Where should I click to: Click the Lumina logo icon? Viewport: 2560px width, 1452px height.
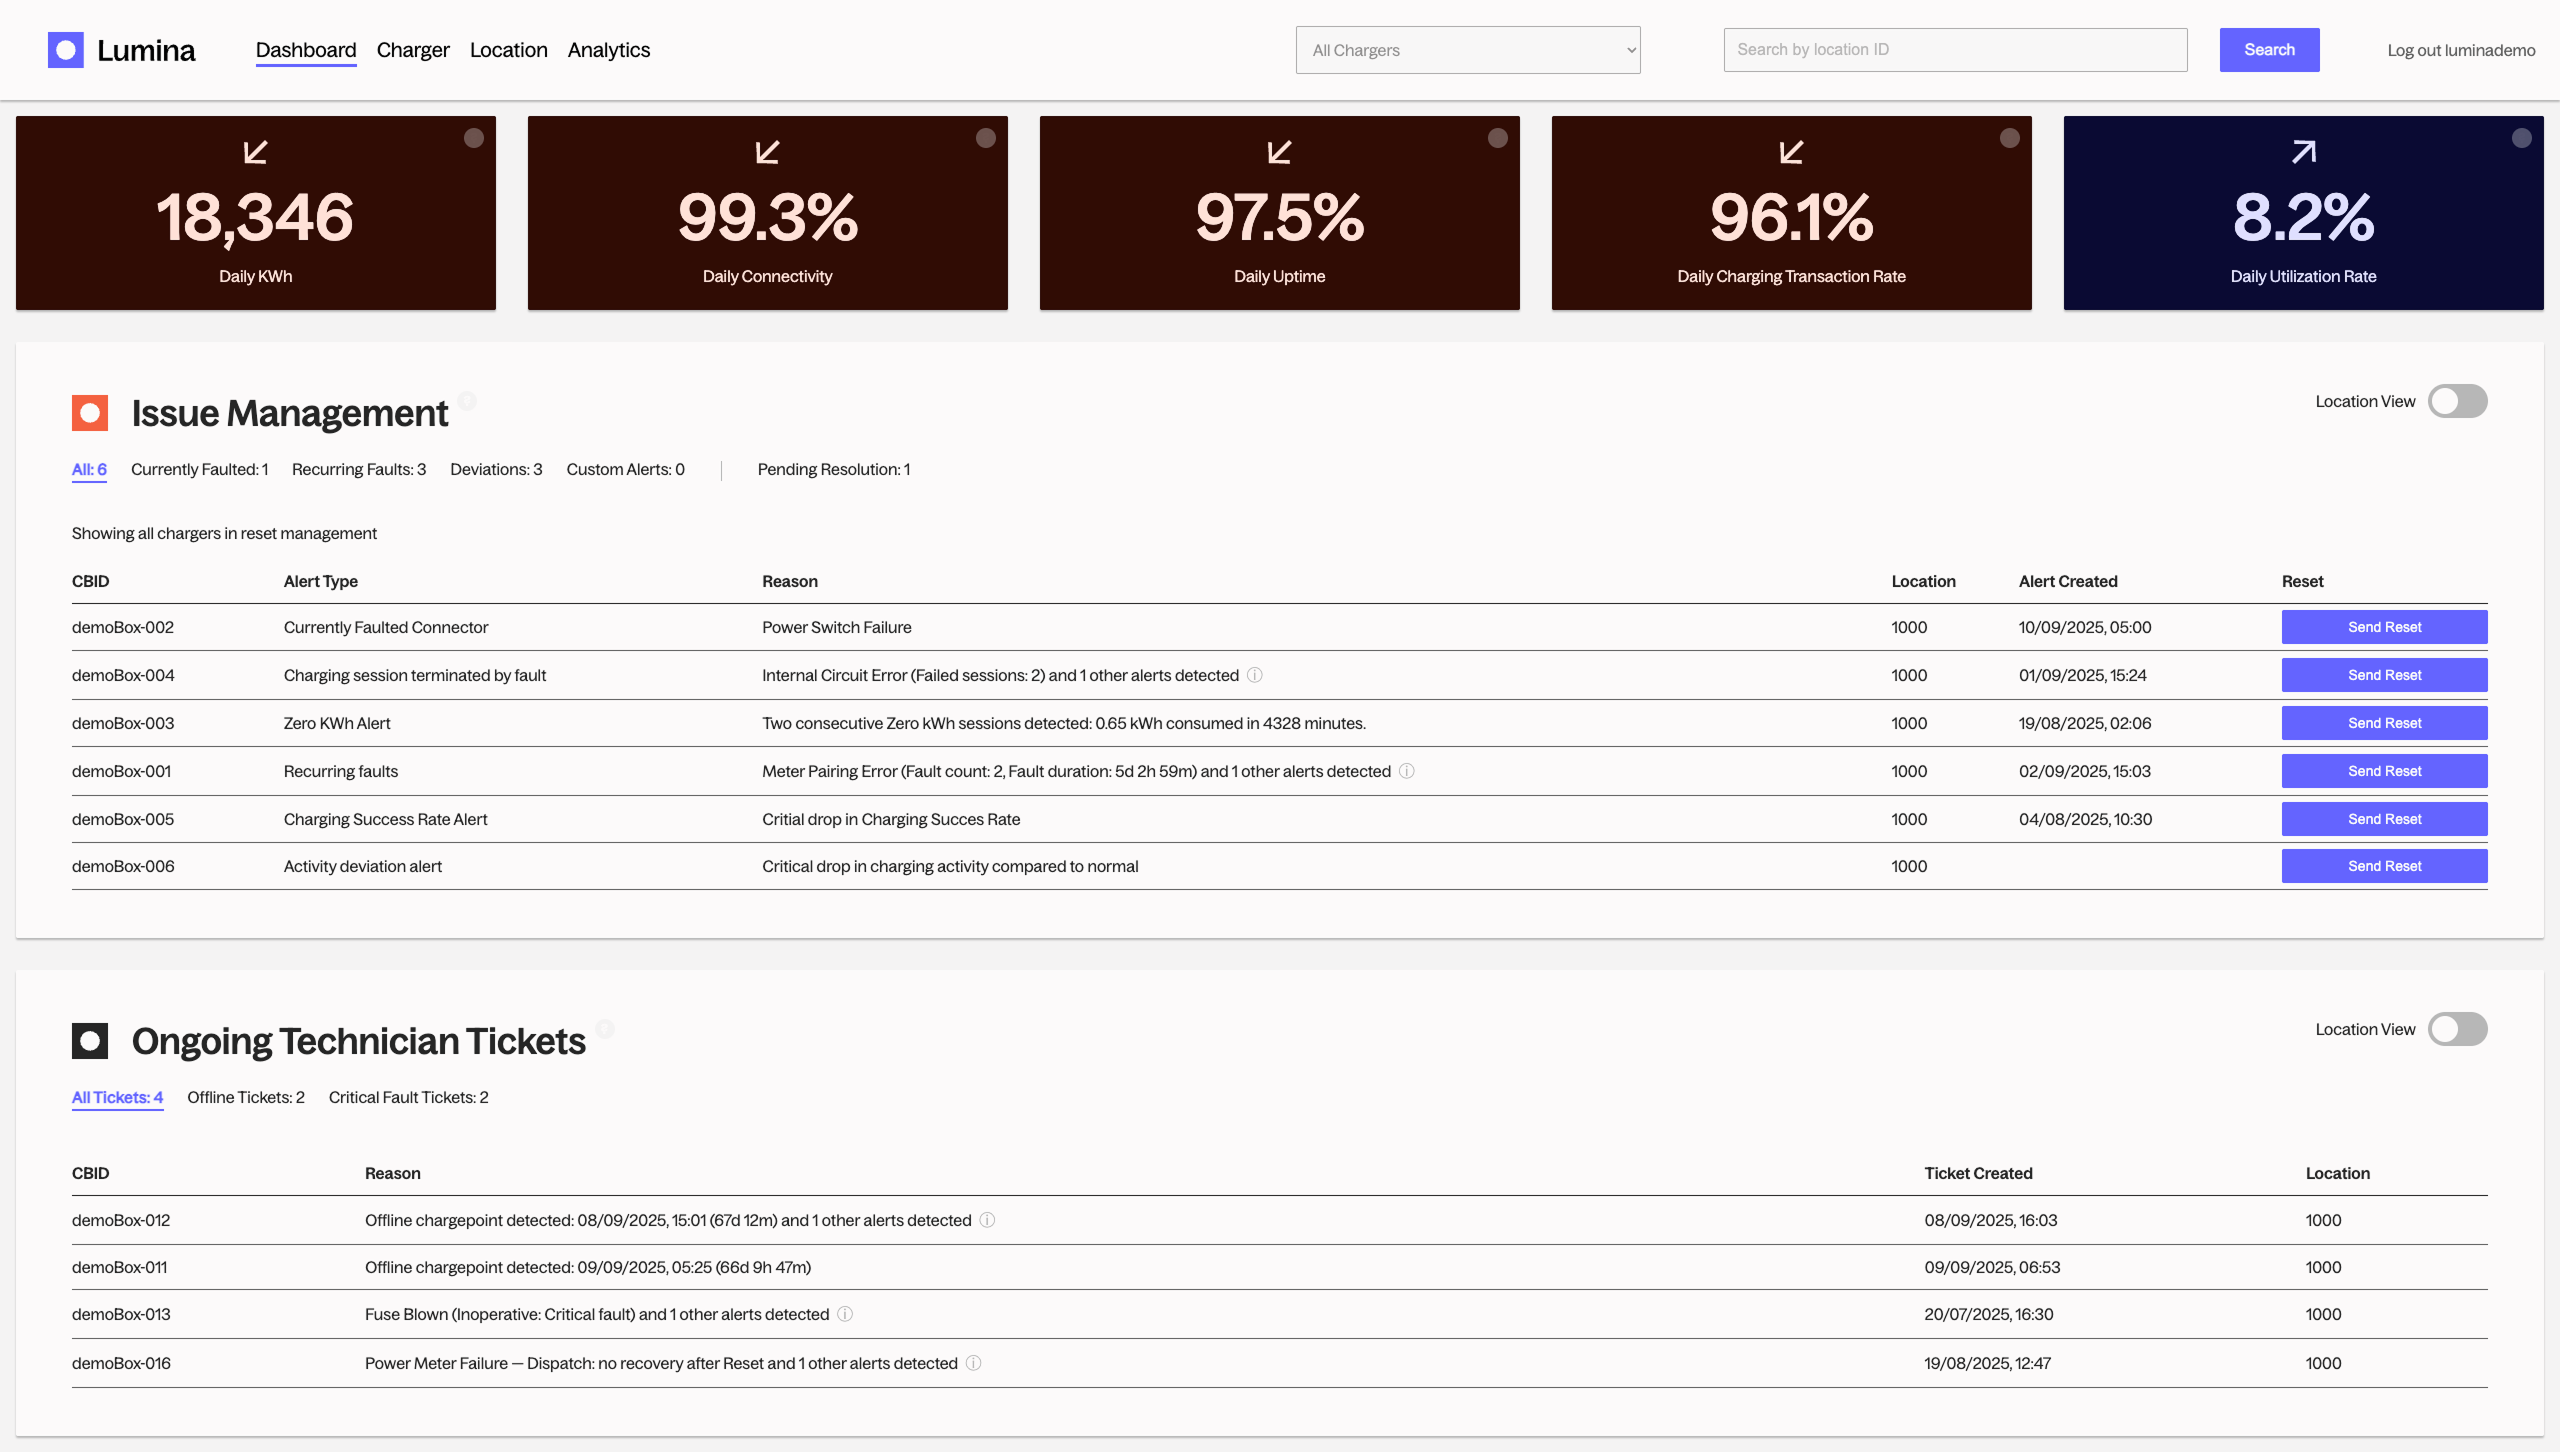click(x=66, y=50)
